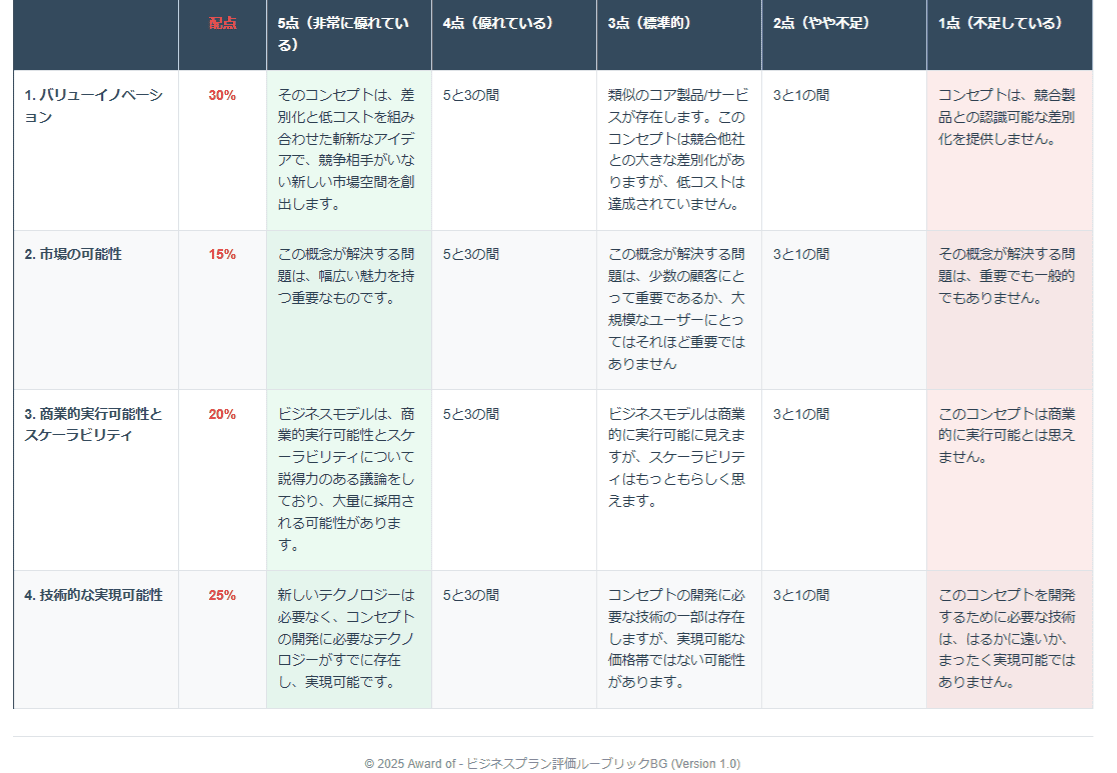Select the green 5-point cell for バリューイノベーション
This screenshot has width=1117, height=773.
pyautogui.click(x=349, y=150)
